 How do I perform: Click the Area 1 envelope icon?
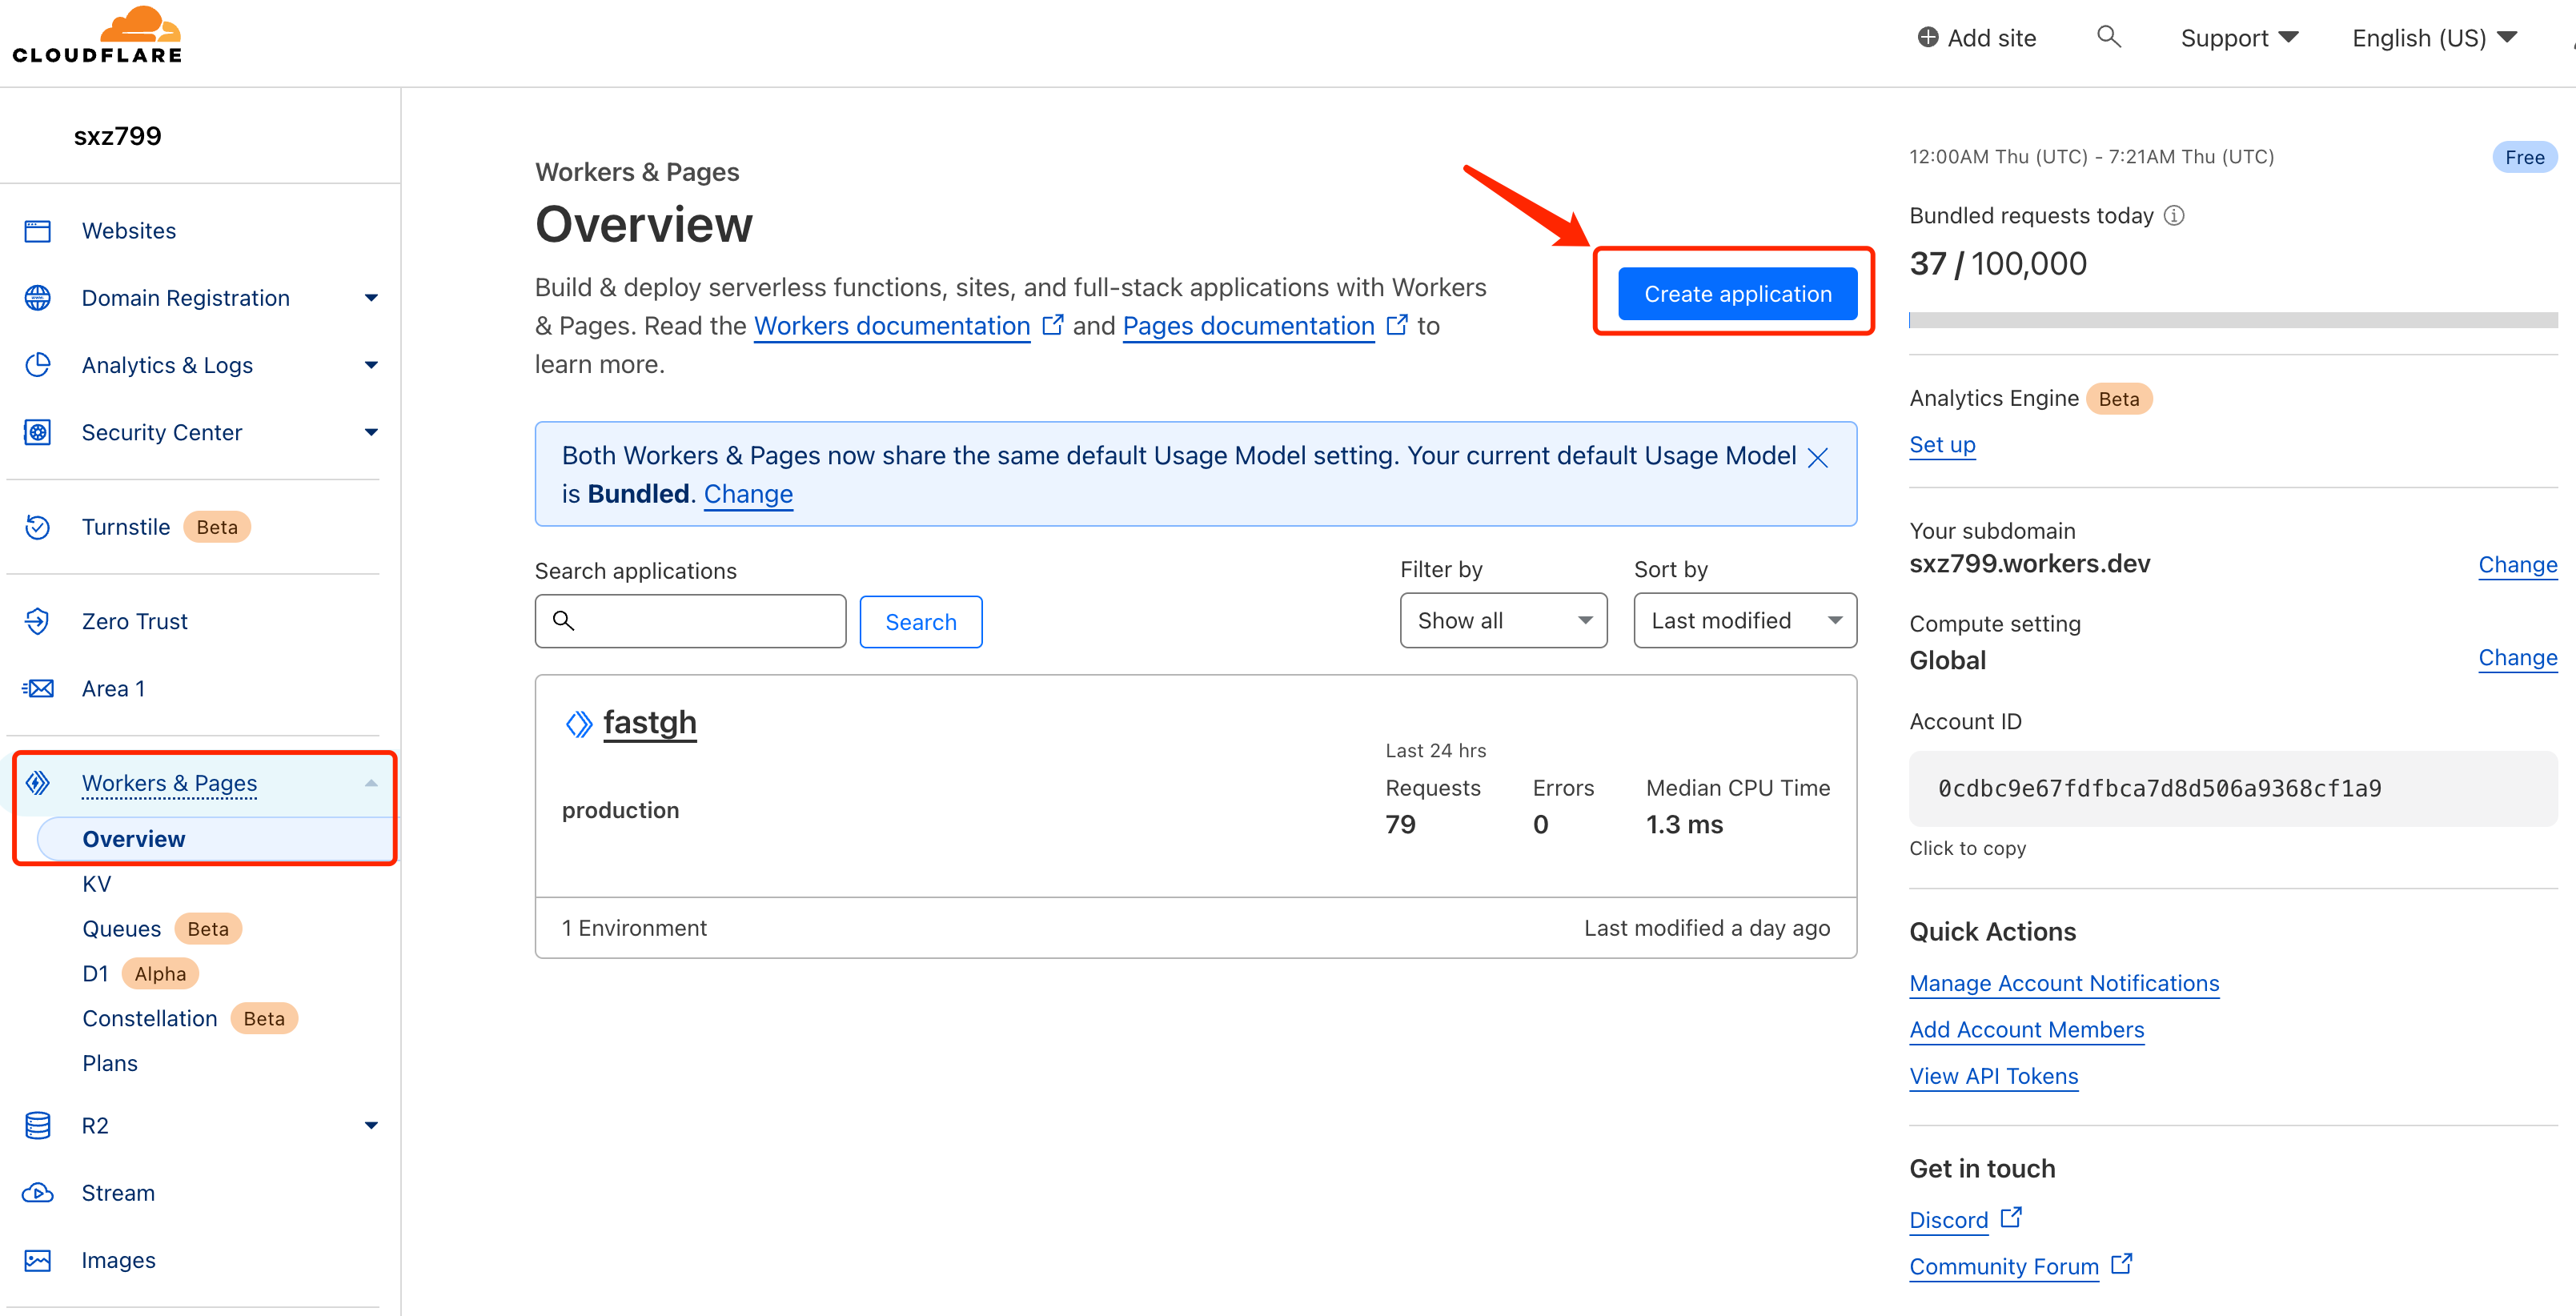click(x=38, y=688)
